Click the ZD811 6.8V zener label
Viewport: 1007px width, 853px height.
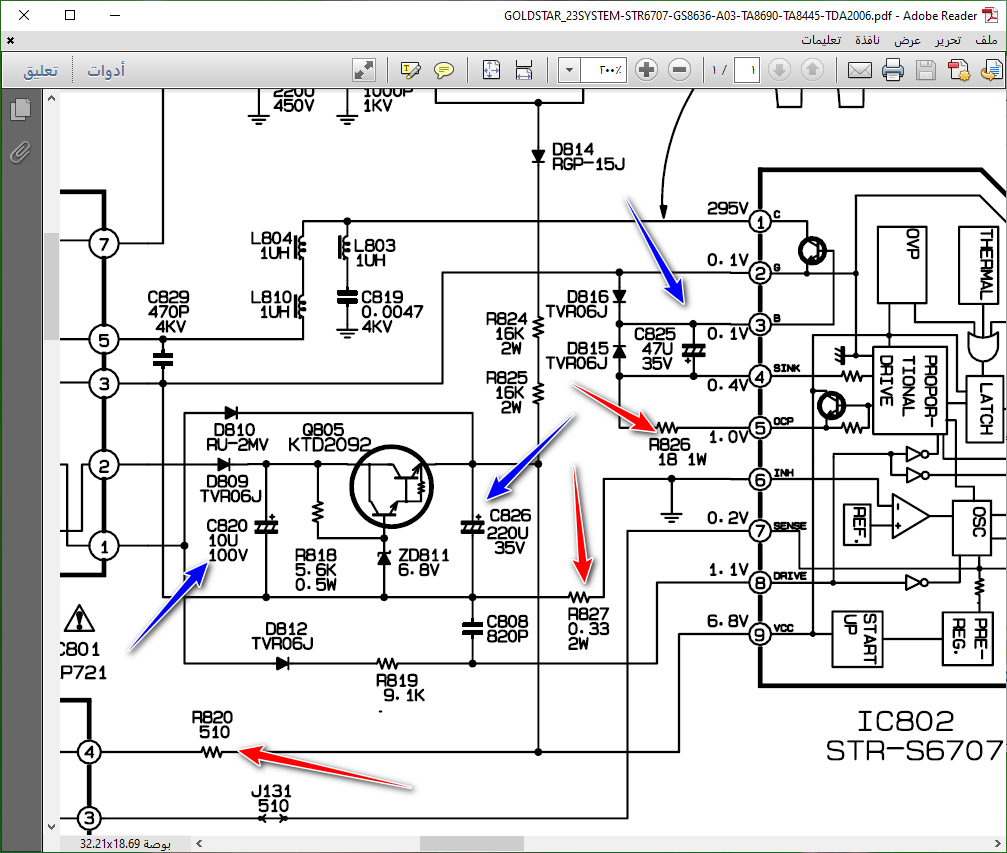click(x=423, y=562)
